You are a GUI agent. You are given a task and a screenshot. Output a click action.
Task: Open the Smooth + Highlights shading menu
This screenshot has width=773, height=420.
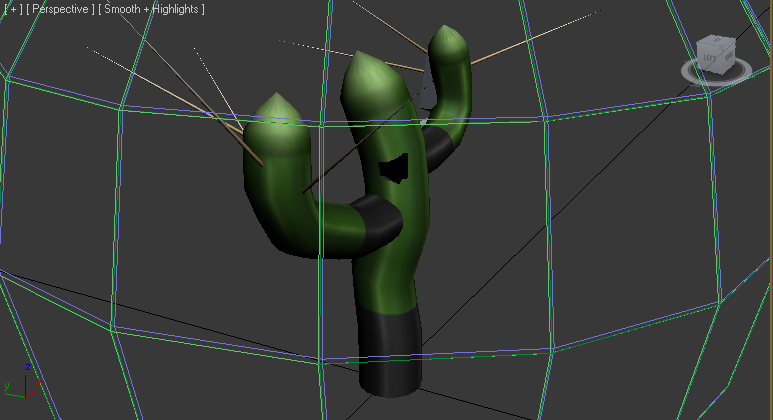click(x=151, y=9)
